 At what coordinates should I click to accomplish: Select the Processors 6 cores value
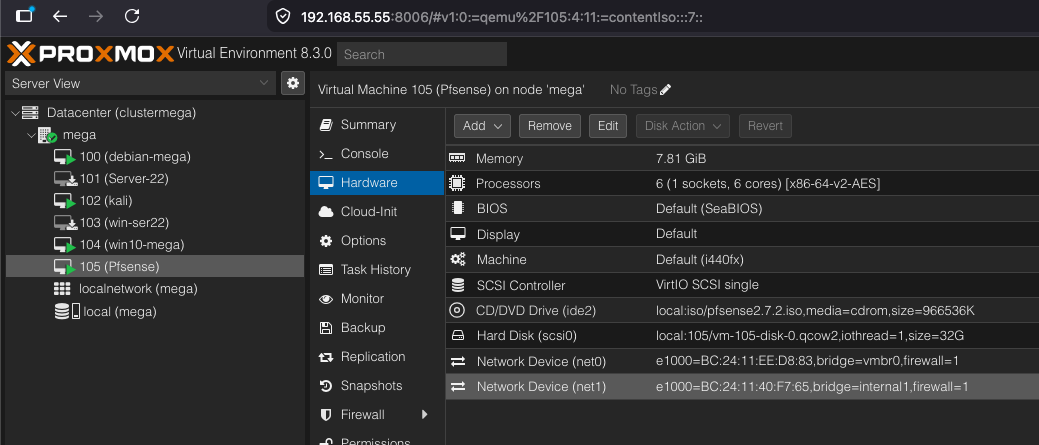click(x=768, y=183)
